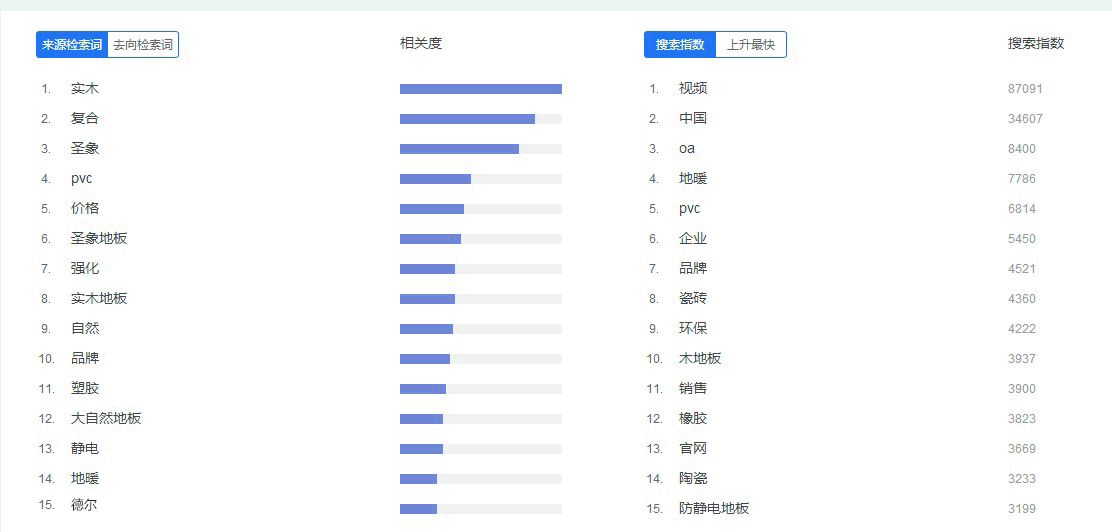Open the keyword 强化
The width and height of the screenshot is (1112, 532).
(85, 269)
